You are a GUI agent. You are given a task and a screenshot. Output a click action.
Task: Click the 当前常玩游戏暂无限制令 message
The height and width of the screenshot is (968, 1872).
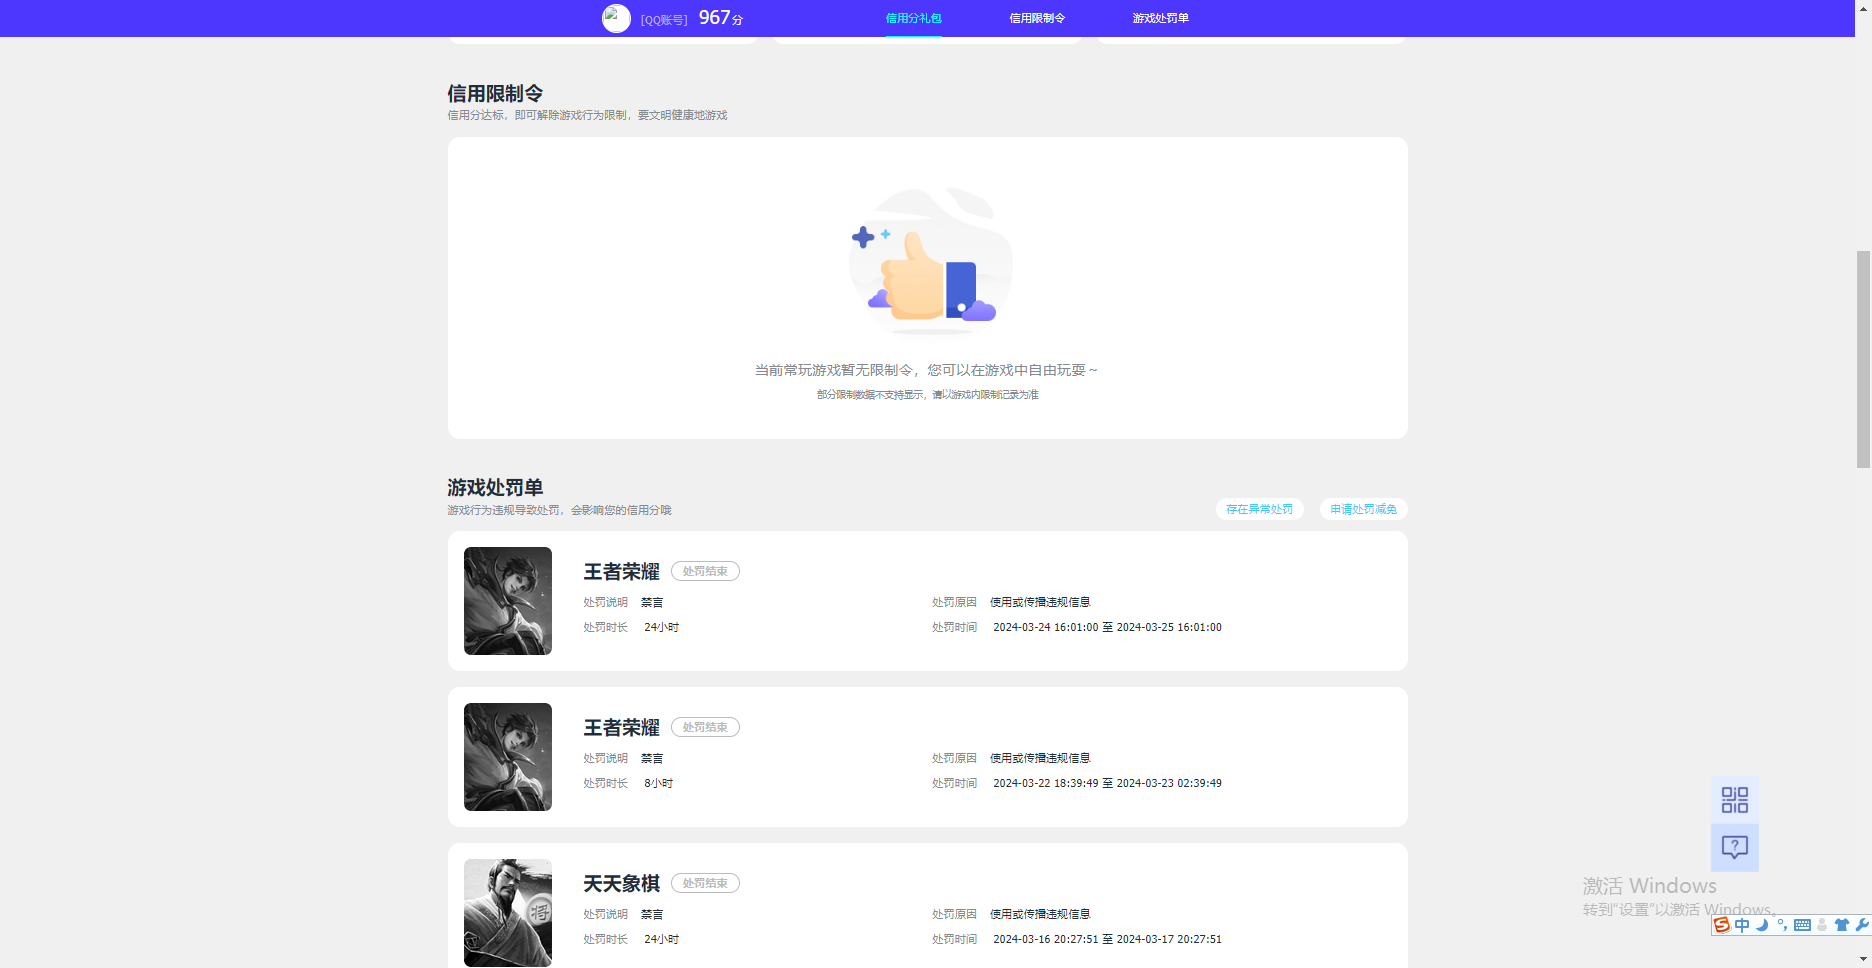pos(926,370)
